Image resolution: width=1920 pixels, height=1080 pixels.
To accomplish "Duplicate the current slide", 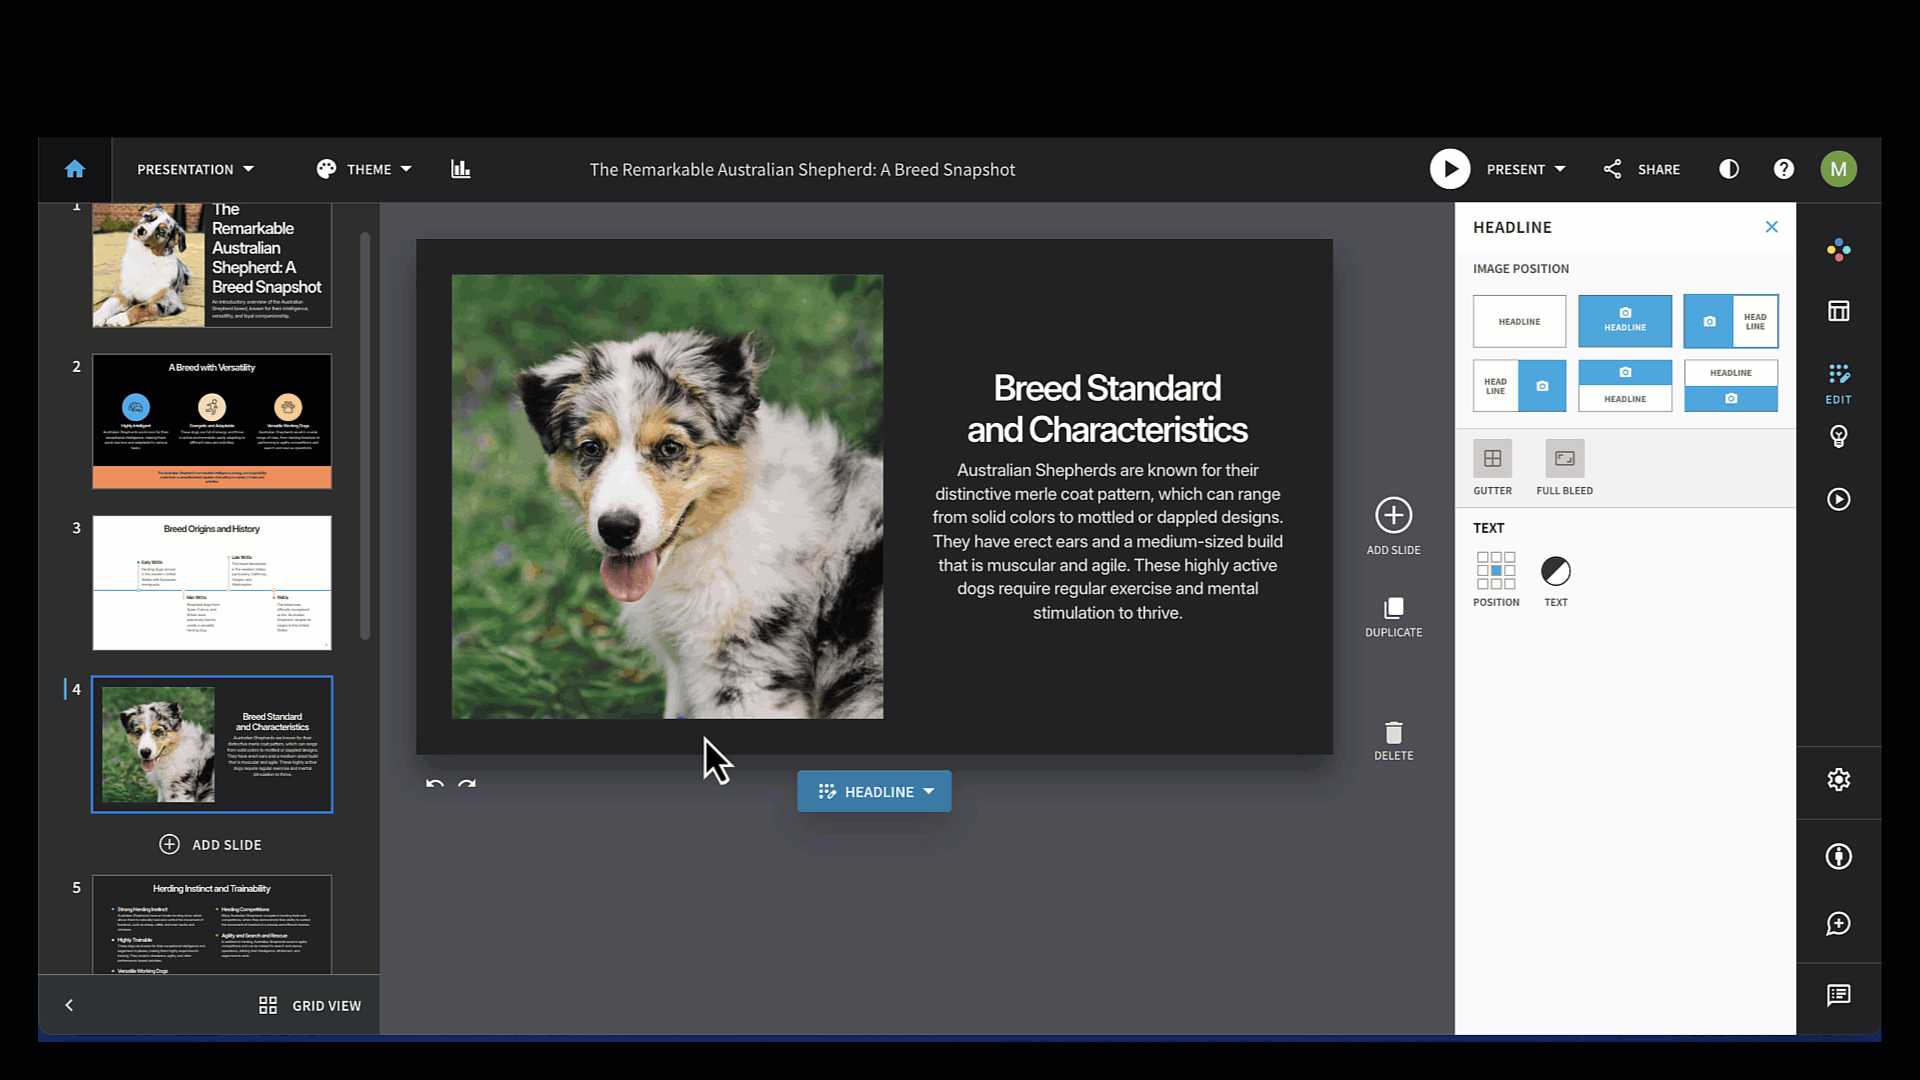I will [x=1393, y=617].
